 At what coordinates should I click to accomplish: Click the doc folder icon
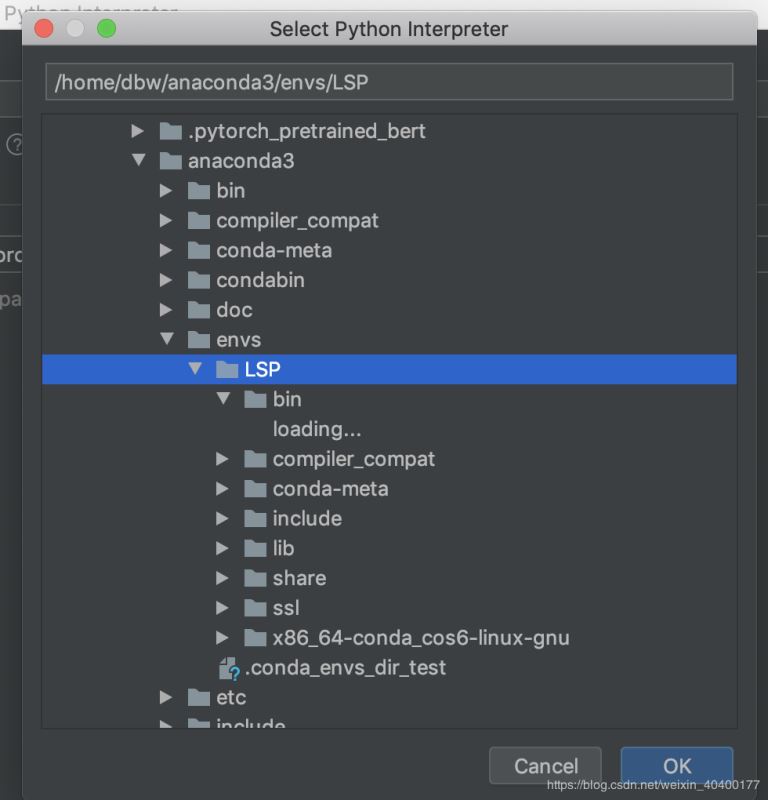(199, 310)
